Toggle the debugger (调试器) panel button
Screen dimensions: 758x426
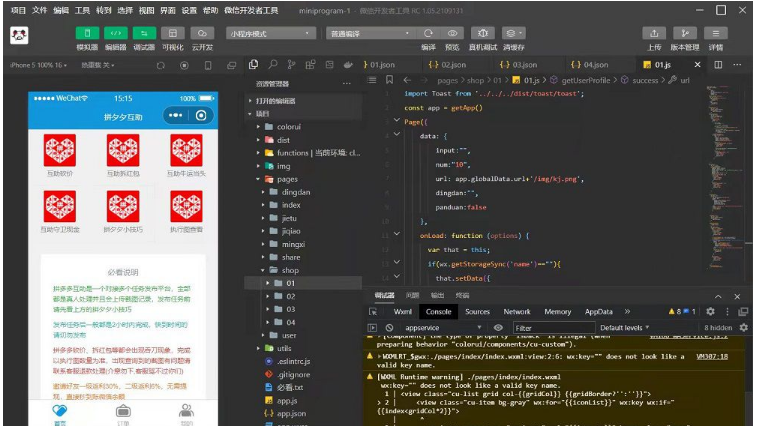144,33
